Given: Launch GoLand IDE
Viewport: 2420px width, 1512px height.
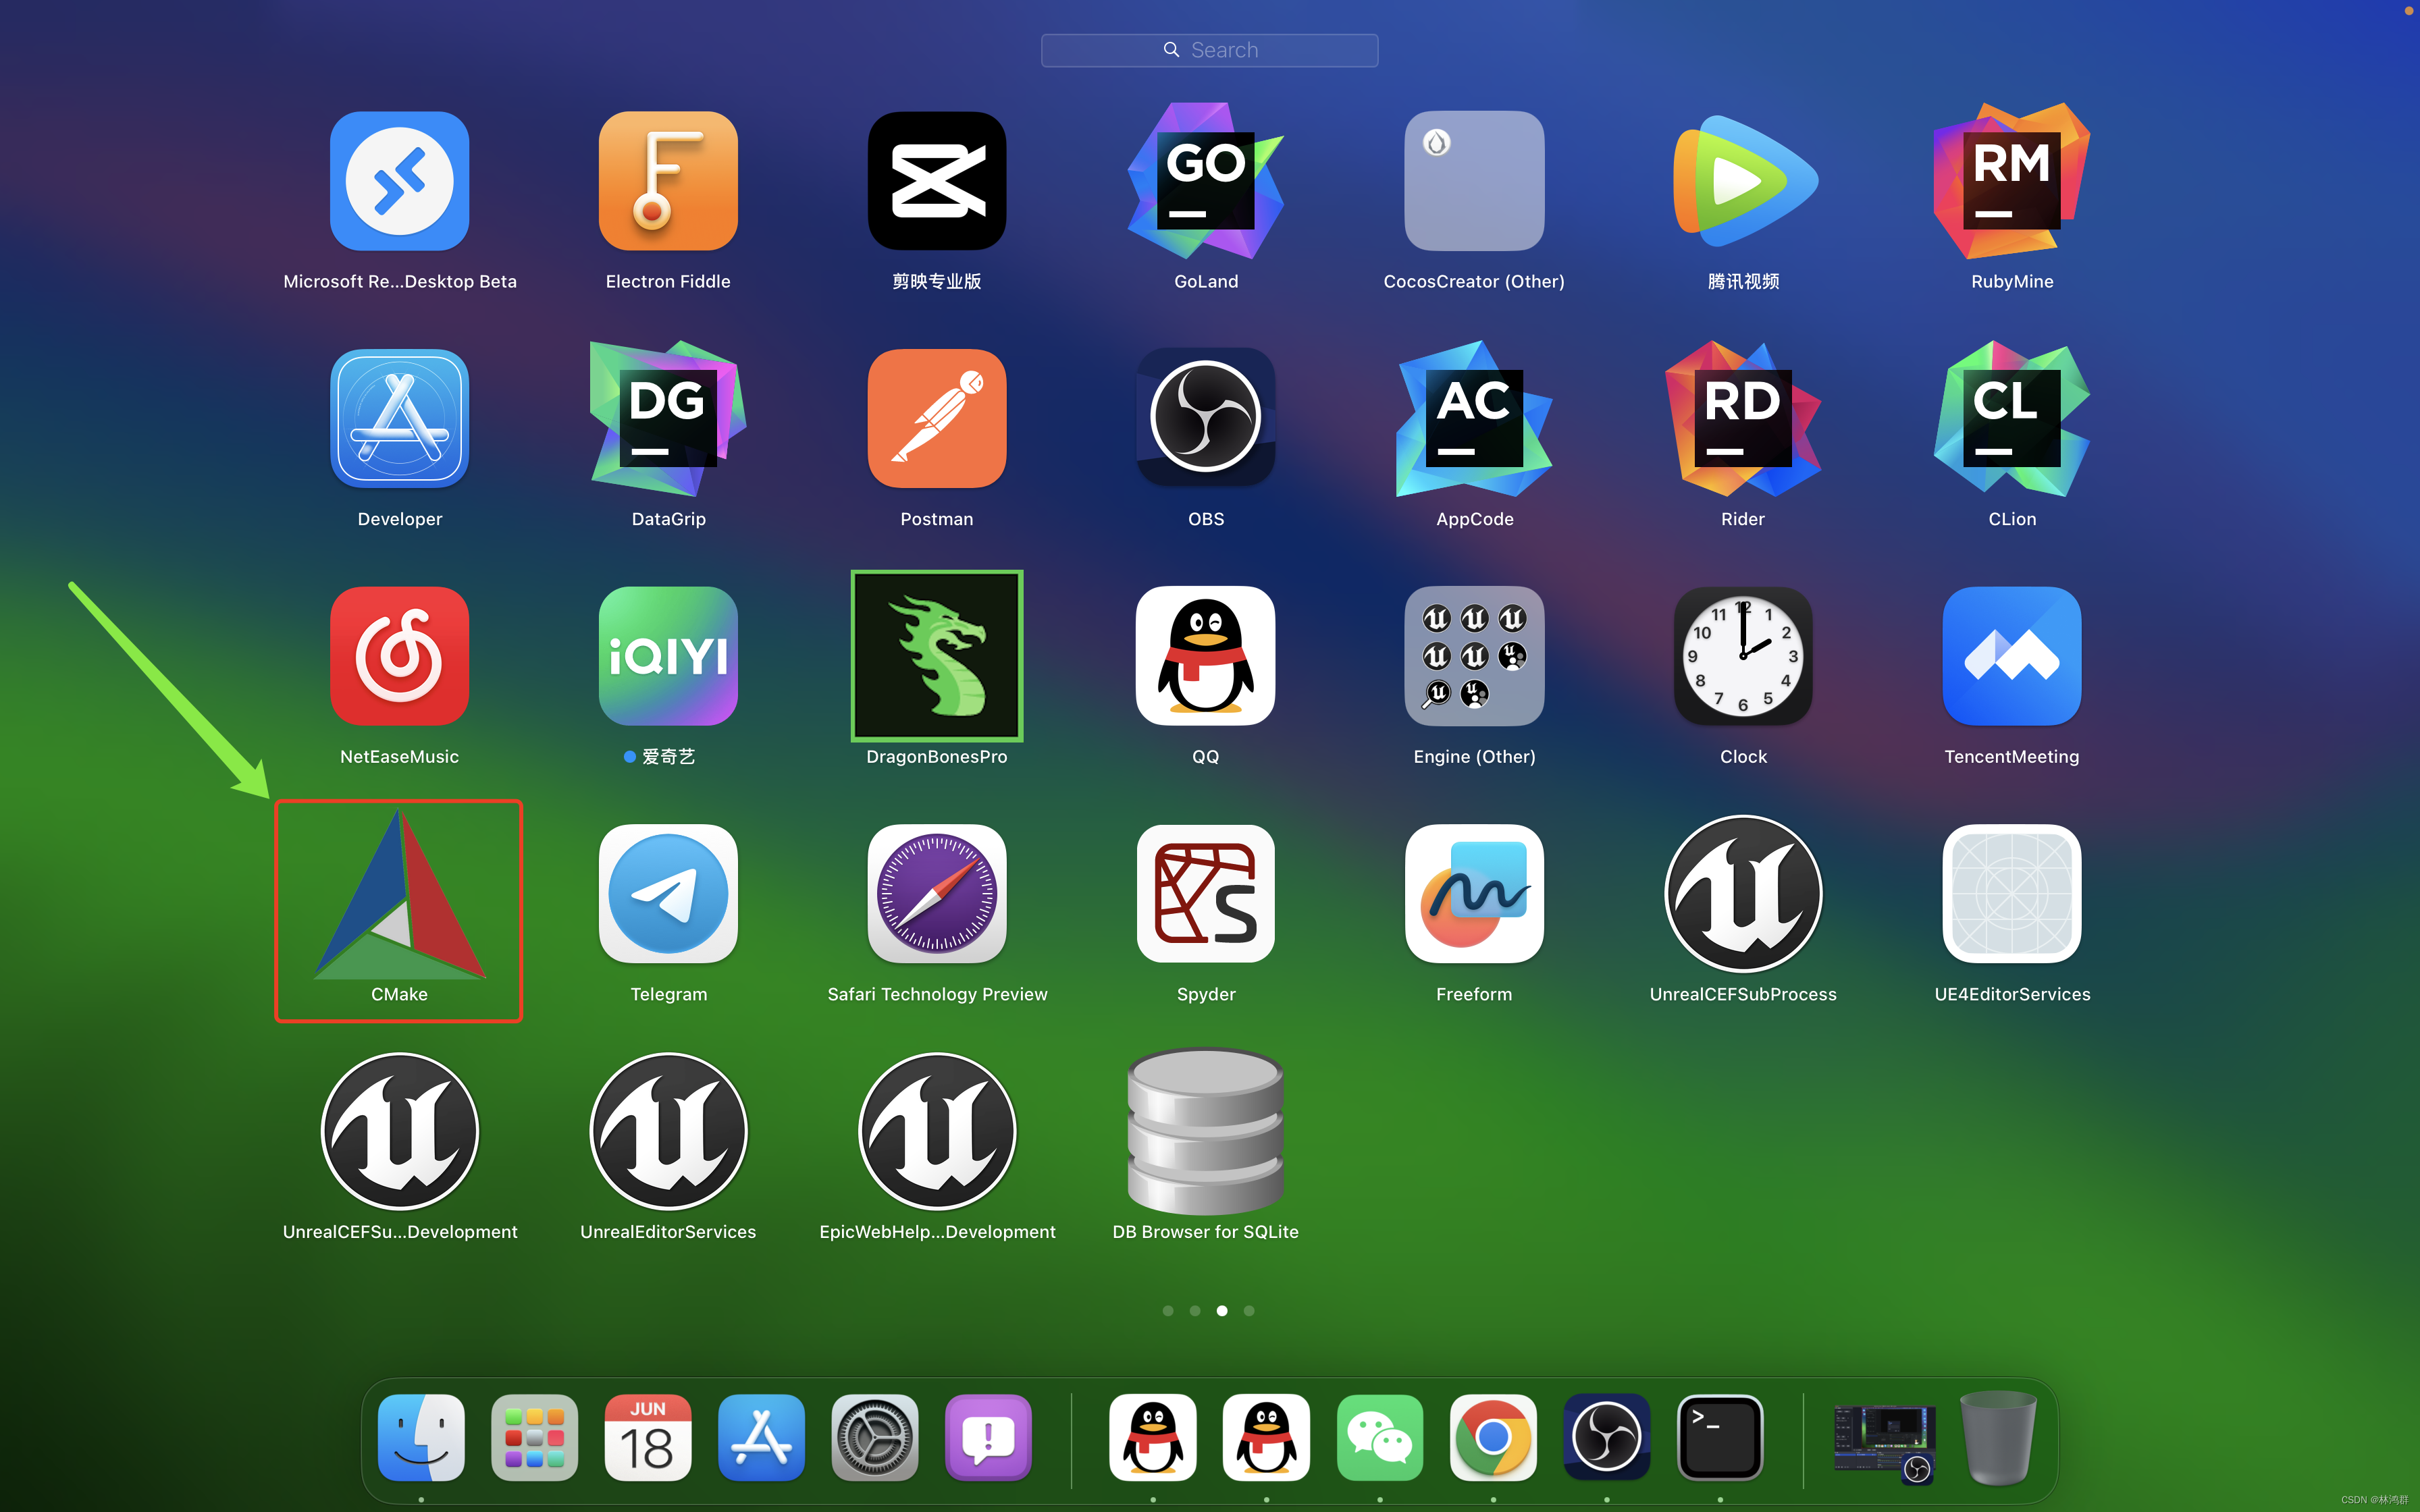Looking at the screenshot, I should click(x=1206, y=181).
